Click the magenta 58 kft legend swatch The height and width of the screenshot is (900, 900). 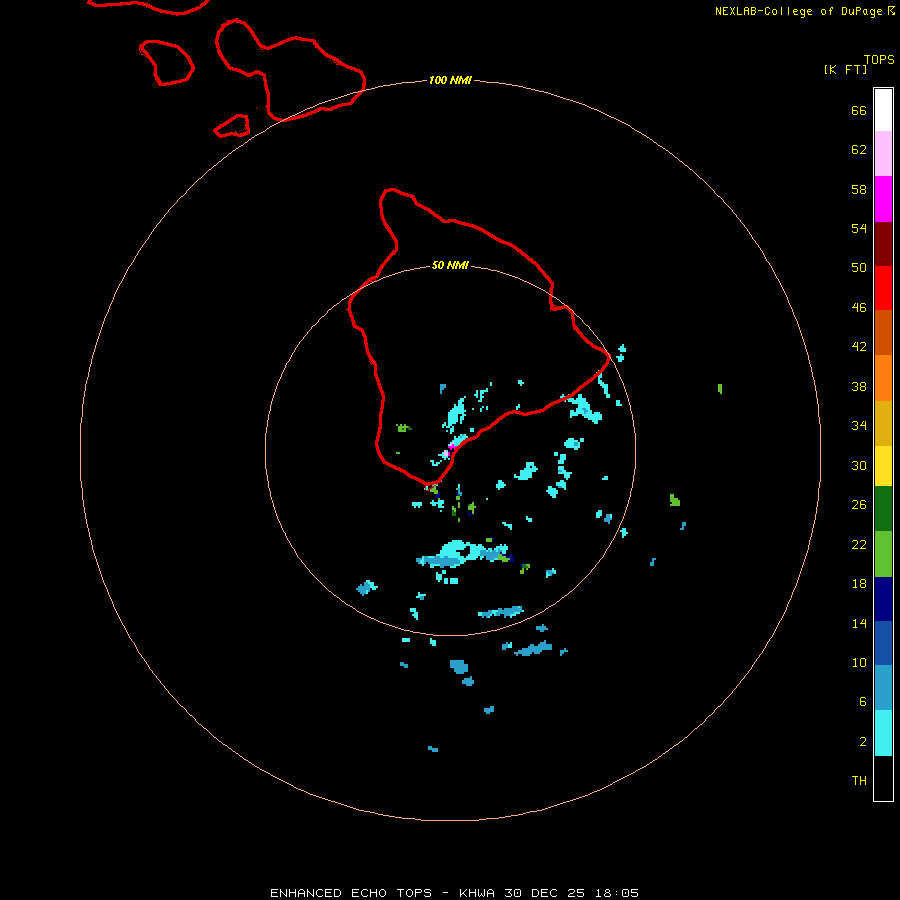pyautogui.click(x=883, y=199)
